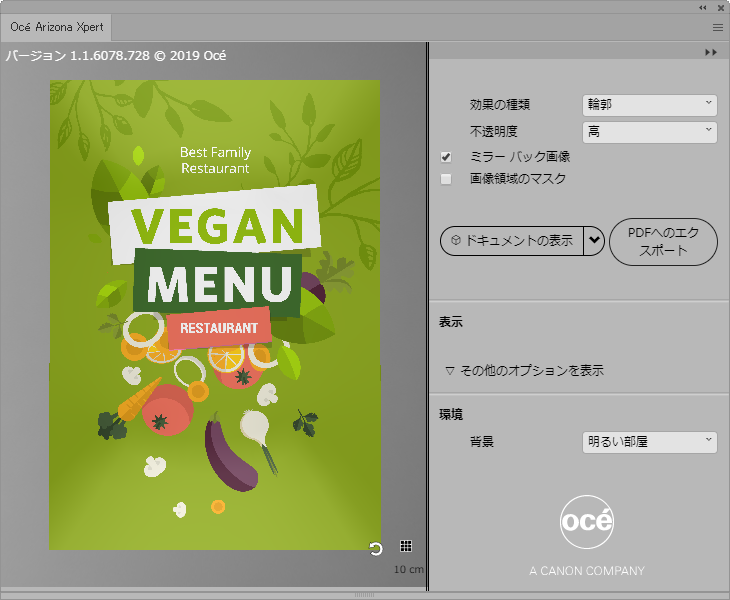Click the 不透明度 label

pyautogui.click(x=493, y=132)
